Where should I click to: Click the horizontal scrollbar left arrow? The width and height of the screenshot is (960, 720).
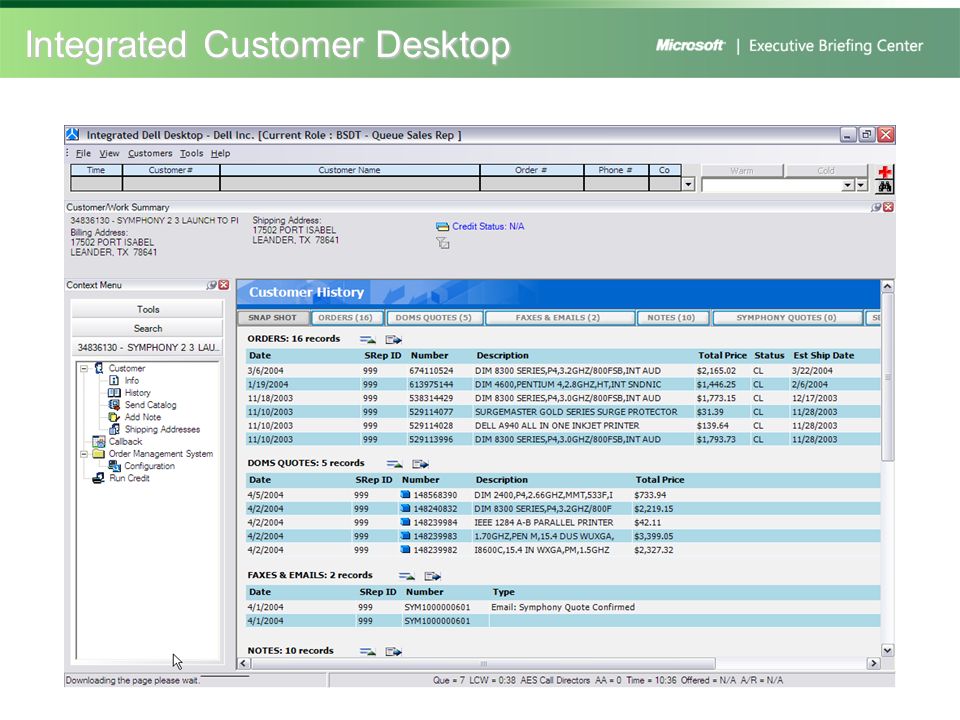click(x=244, y=663)
